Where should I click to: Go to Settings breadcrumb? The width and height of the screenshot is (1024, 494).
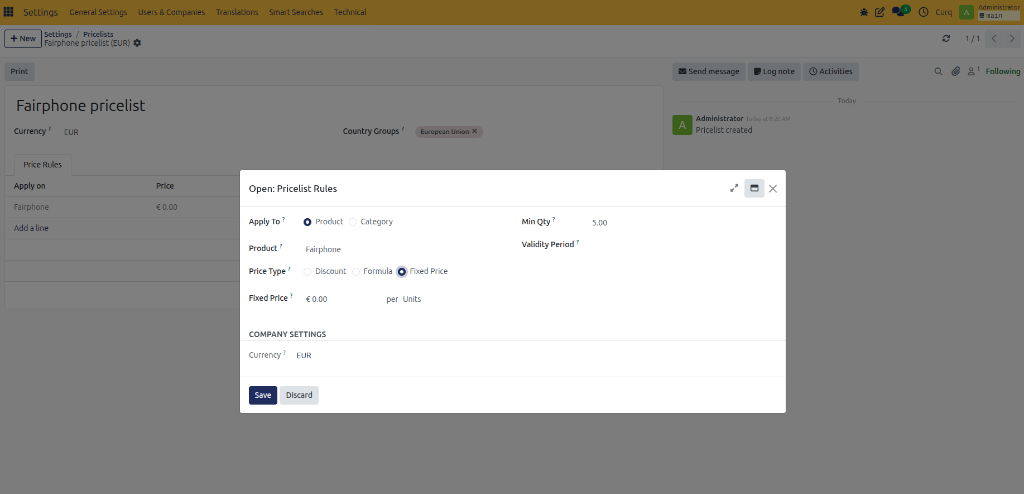pyautogui.click(x=58, y=34)
